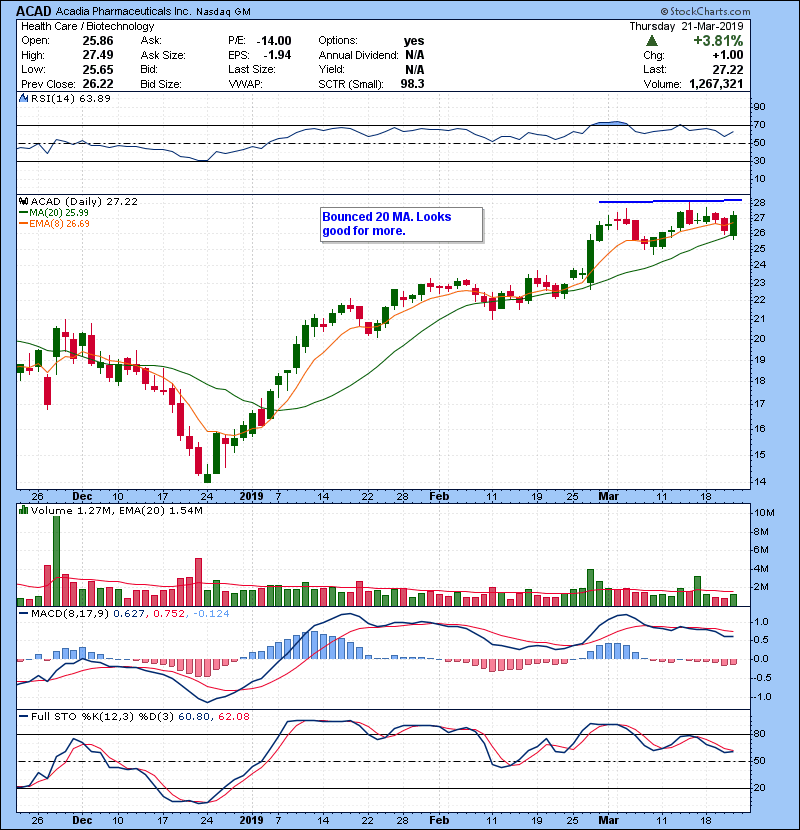
Task: Click the 10M volume axis label
Action: point(765,513)
